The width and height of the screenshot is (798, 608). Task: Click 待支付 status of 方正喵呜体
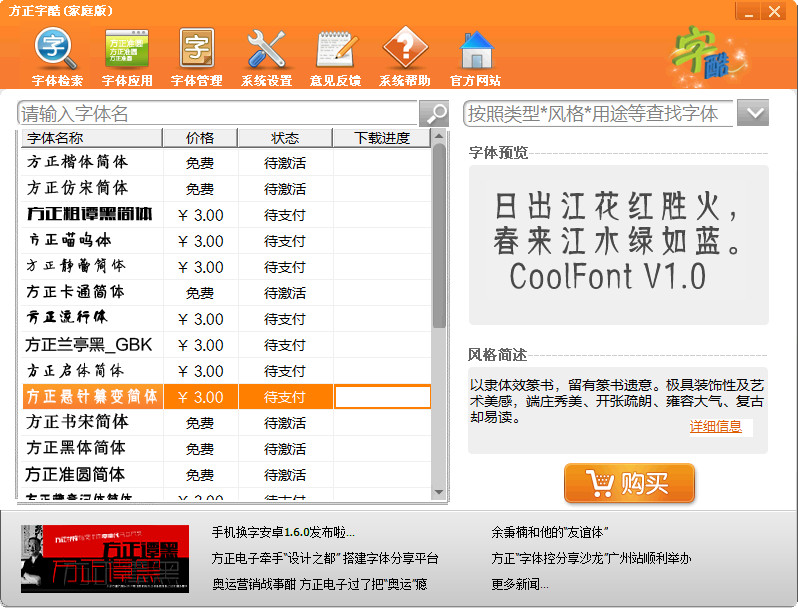(285, 241)
